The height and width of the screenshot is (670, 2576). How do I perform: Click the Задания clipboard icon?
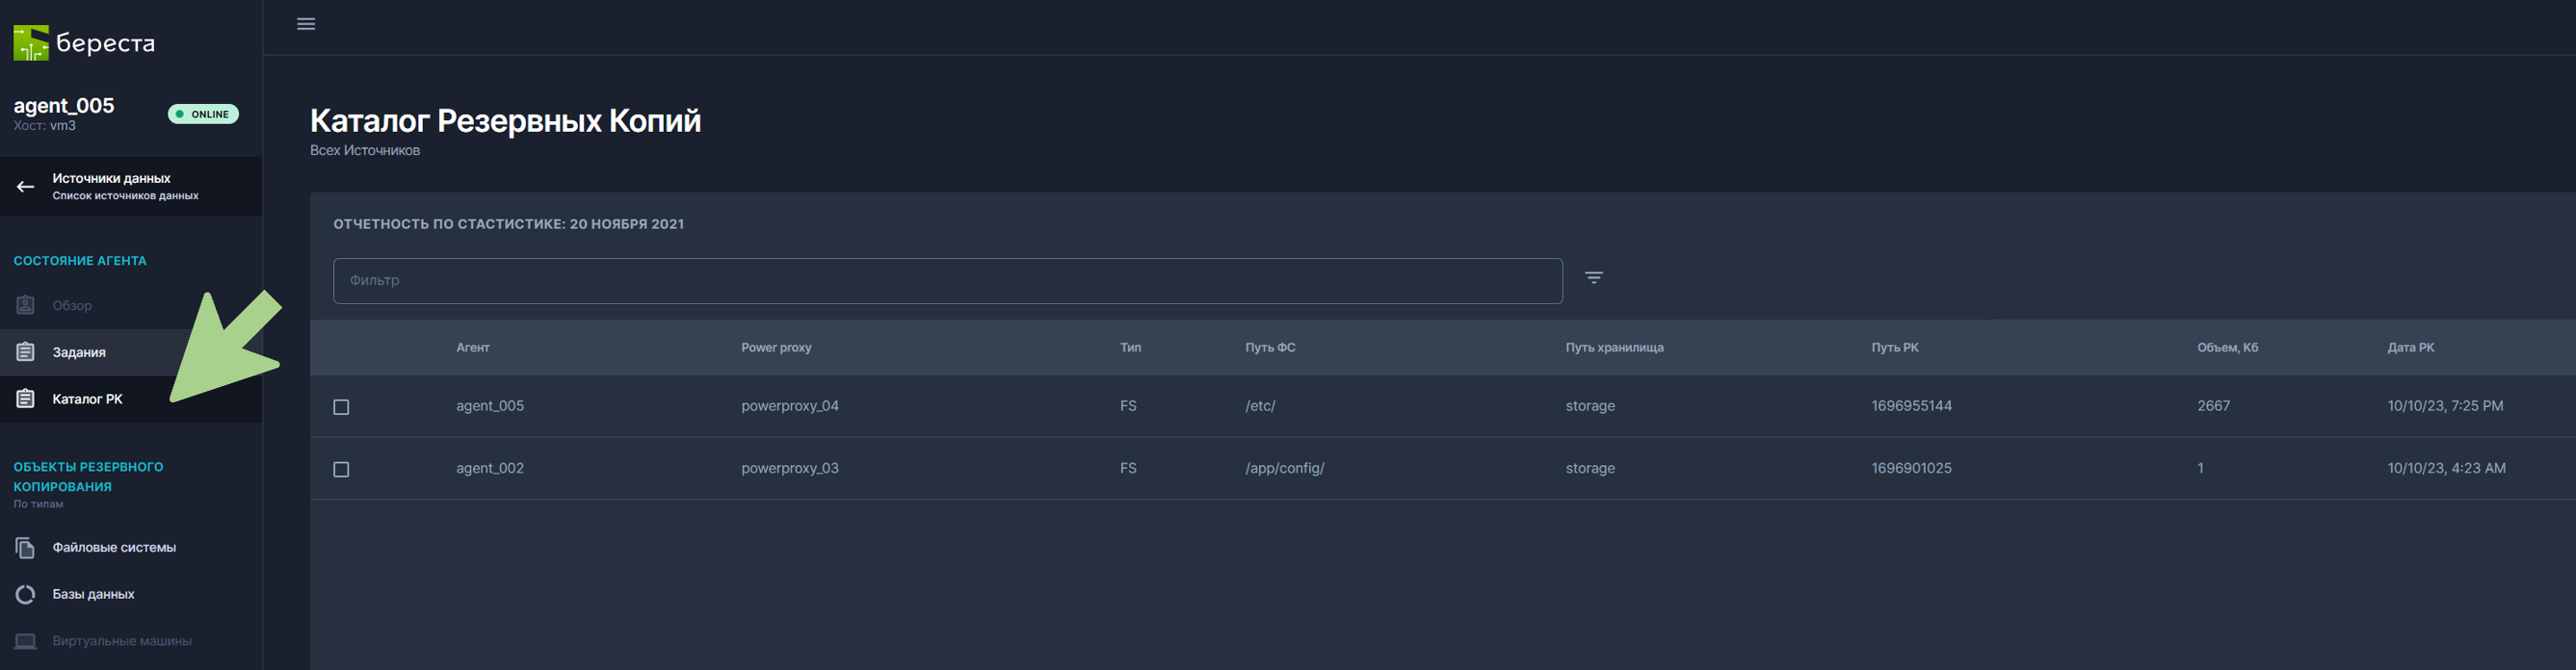pos(26,352)
